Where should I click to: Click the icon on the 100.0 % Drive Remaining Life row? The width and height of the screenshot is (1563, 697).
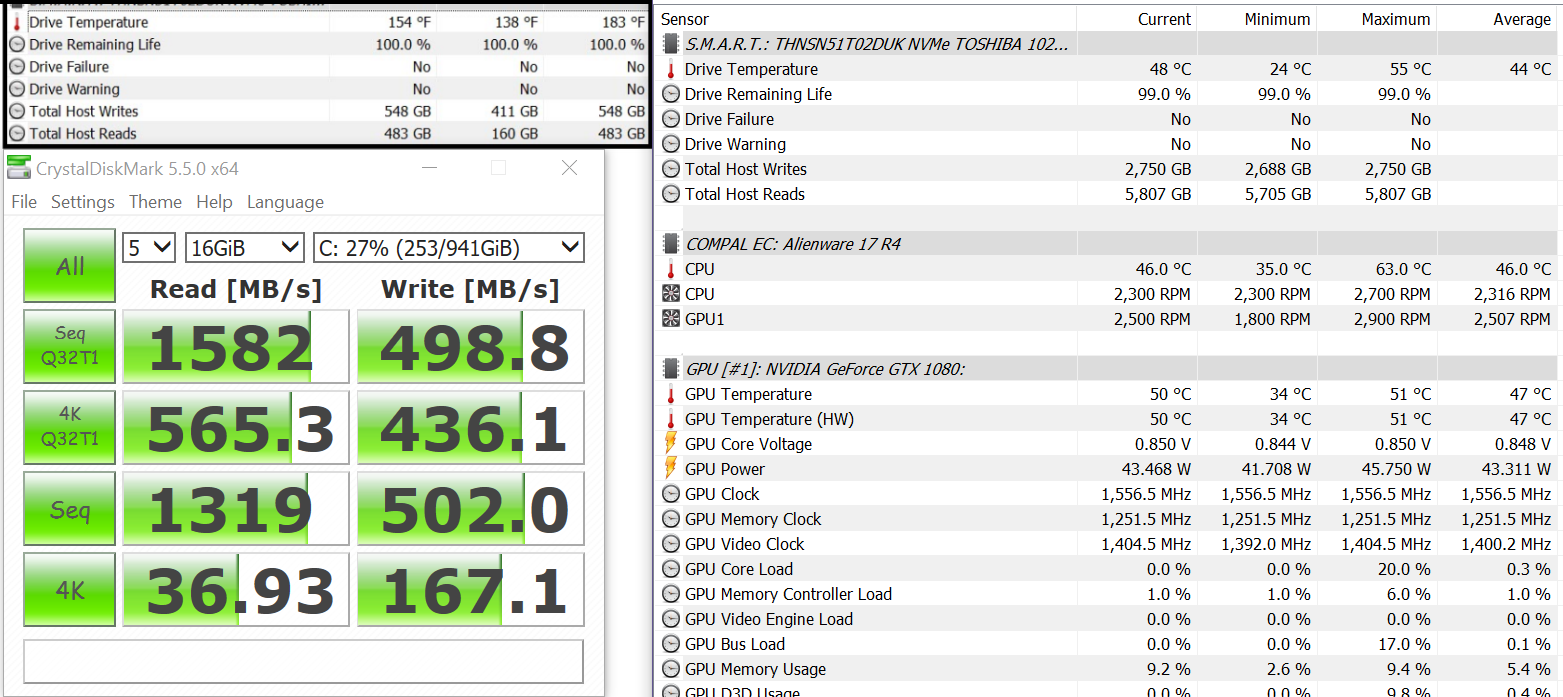pos(17,44)
